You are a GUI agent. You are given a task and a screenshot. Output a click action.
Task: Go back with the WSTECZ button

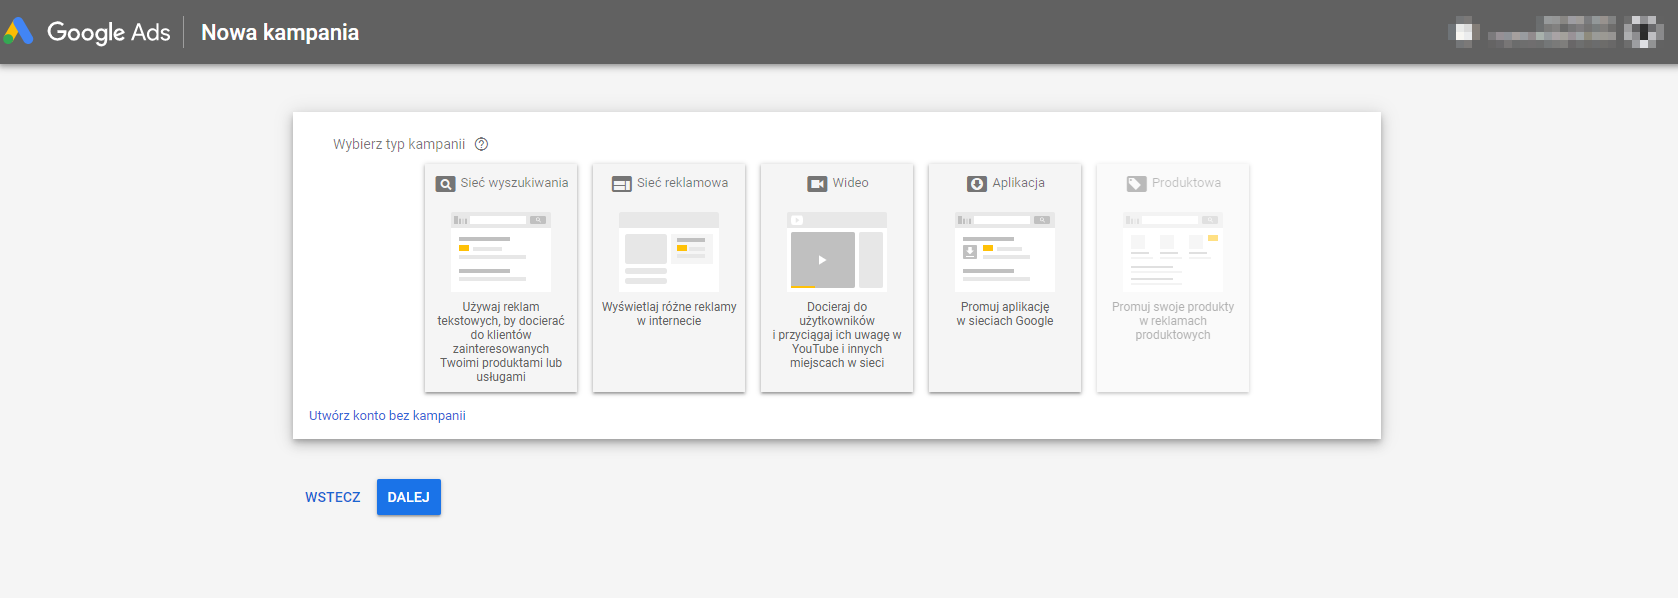click(x=333, y=497)
